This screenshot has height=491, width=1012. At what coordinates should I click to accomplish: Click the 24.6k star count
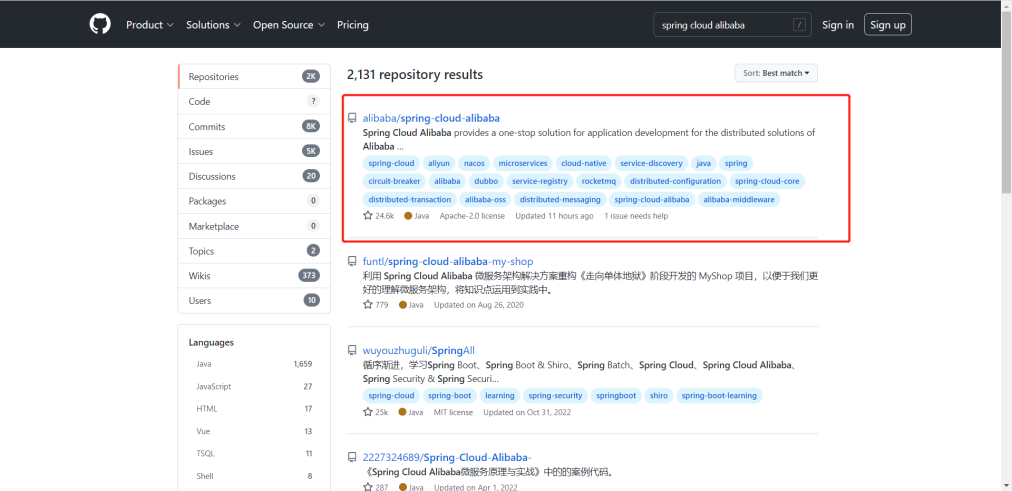pyautogui.click(x=385, y=216)
